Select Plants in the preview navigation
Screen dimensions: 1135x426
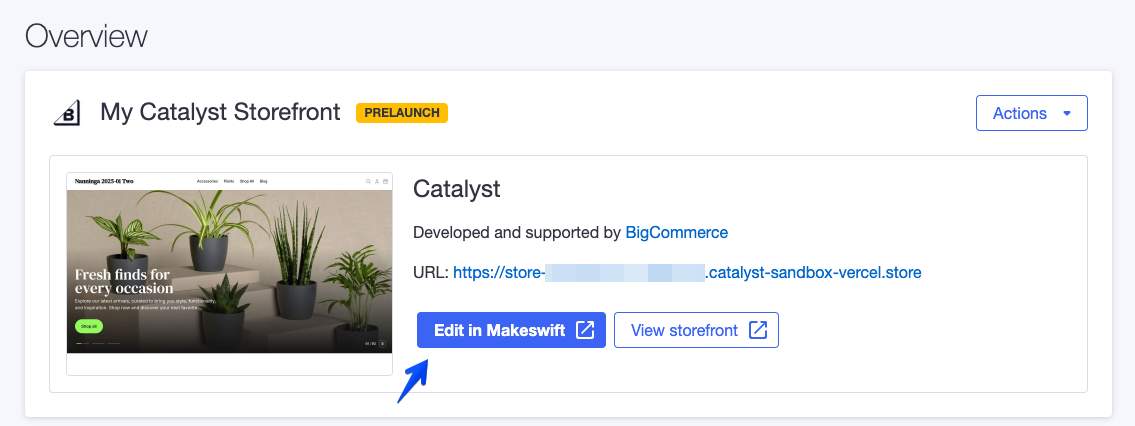click(x=229, y=181)
